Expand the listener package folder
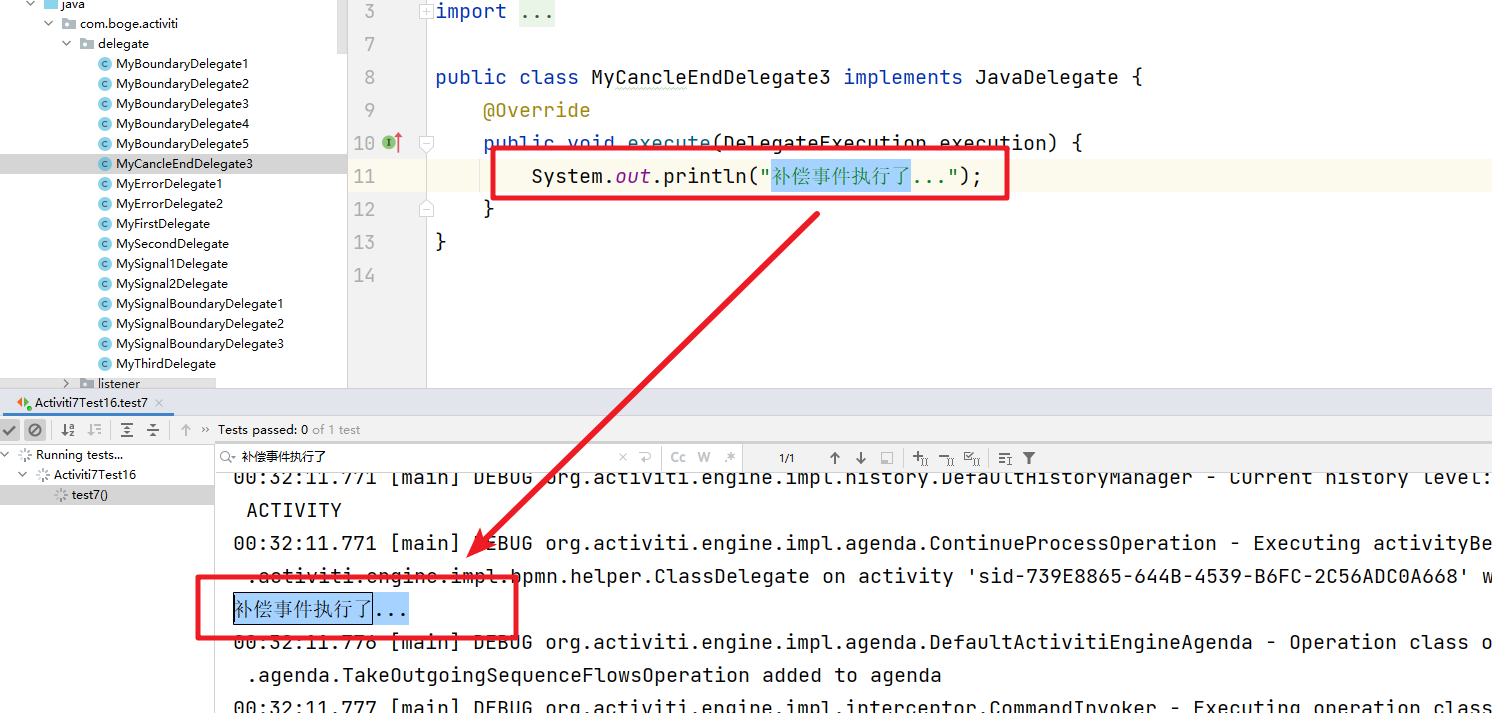The image size is (1492, 713). (x=67, y=383)
